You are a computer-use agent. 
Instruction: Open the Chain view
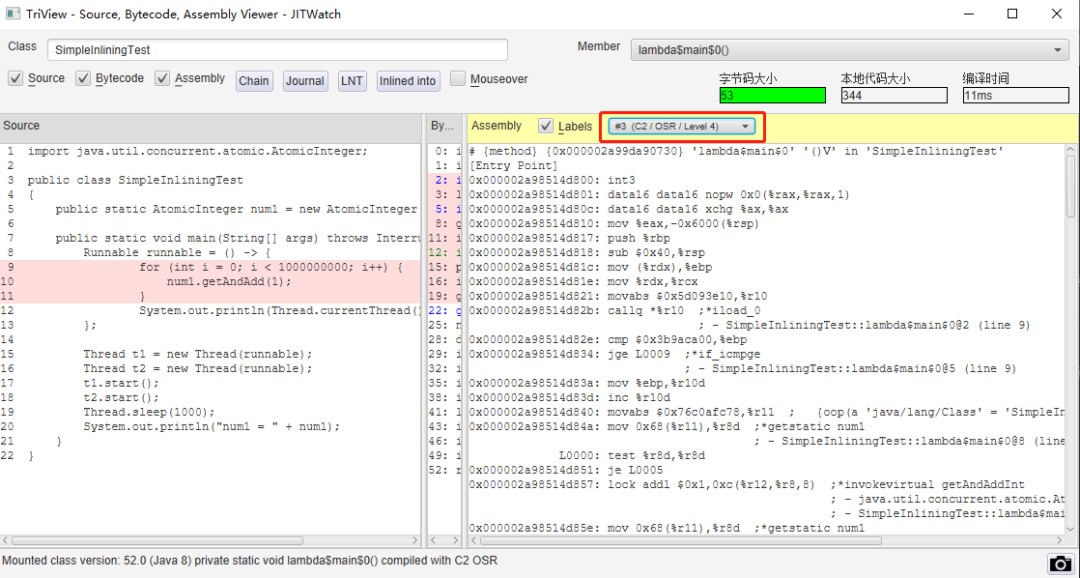pyautogui.click(x=253, y=81)
